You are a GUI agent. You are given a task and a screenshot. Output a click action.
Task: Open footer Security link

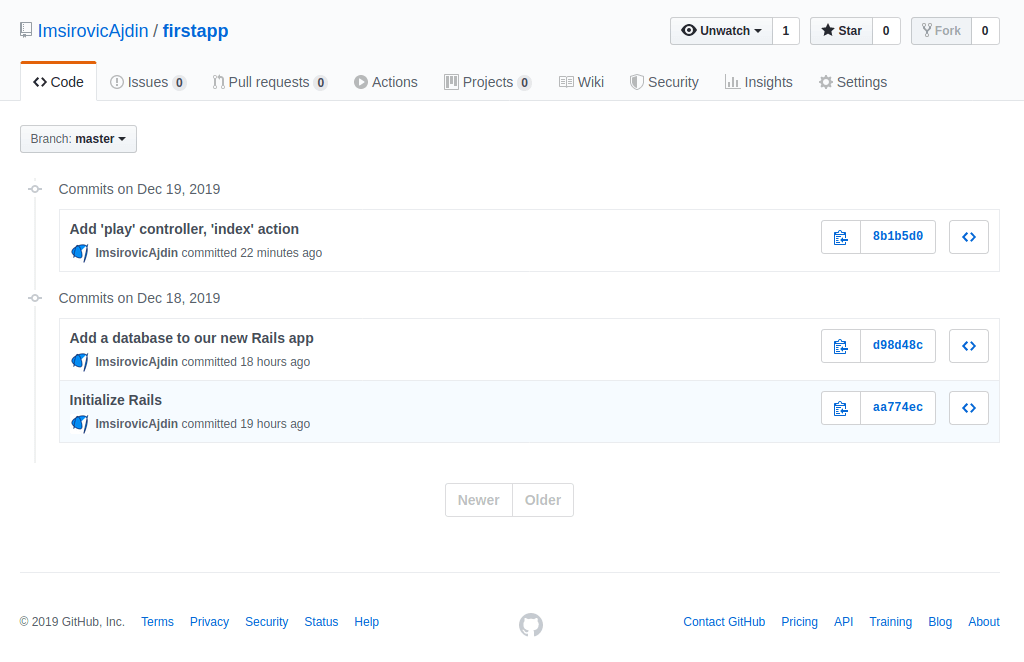click(x=266, y=622)
